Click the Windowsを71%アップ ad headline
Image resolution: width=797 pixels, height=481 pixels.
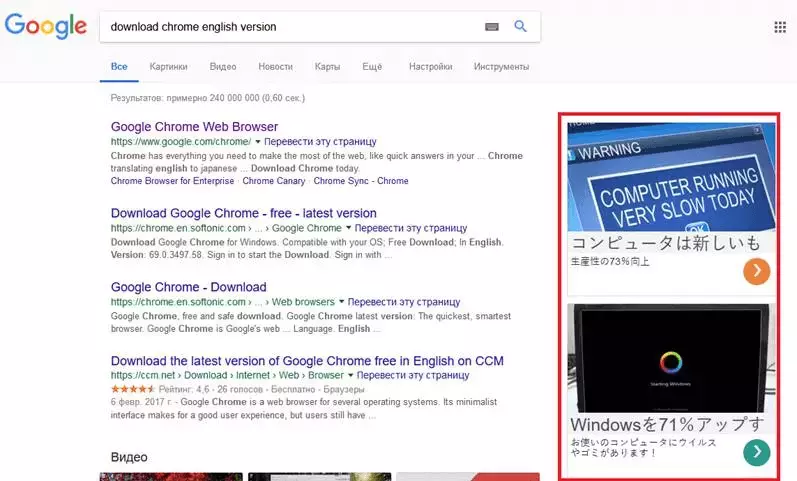(x=667, y=424)
